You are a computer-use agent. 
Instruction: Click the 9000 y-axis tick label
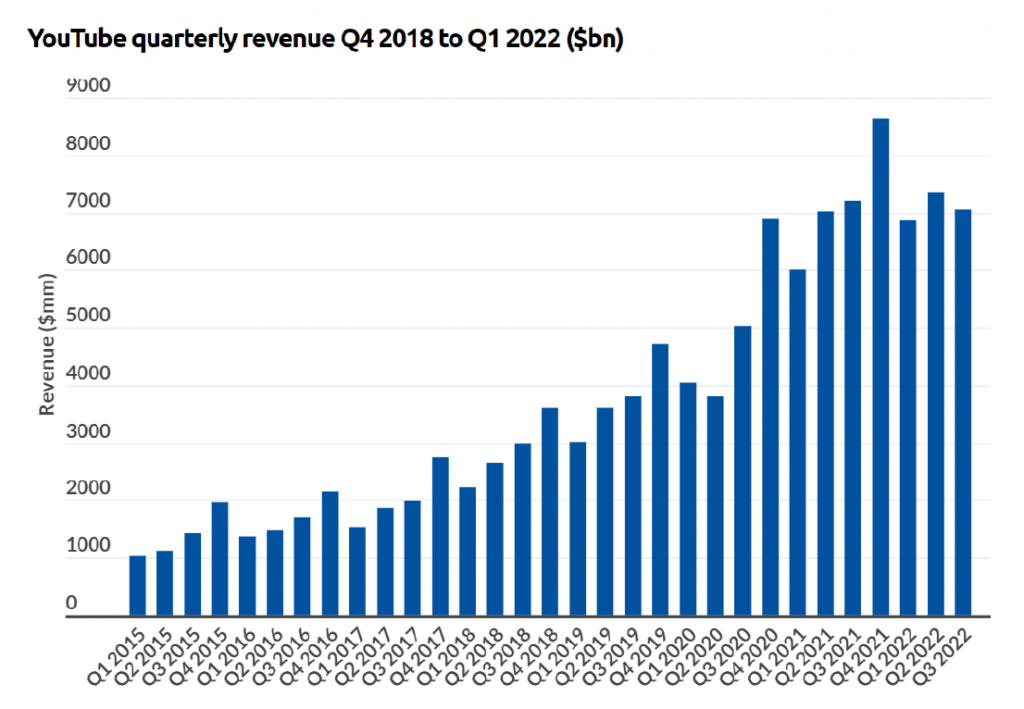(x=88, y=87)
